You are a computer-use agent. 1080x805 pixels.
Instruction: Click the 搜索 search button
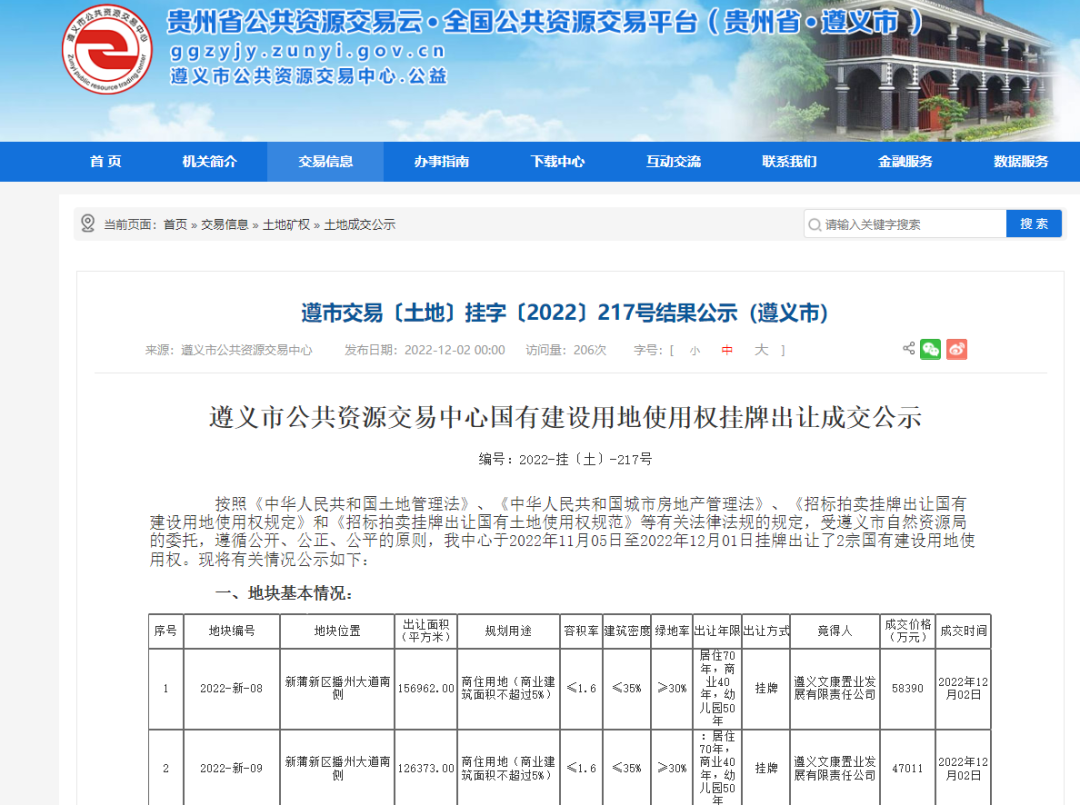point(1033,224)
